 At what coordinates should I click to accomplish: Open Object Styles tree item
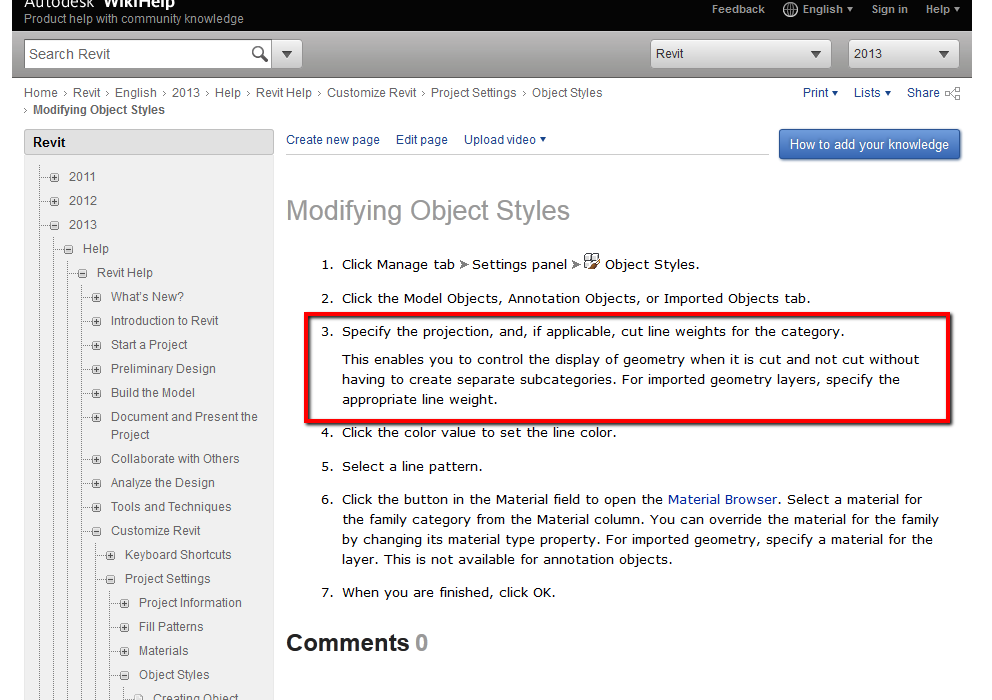(x=174, y=675)
